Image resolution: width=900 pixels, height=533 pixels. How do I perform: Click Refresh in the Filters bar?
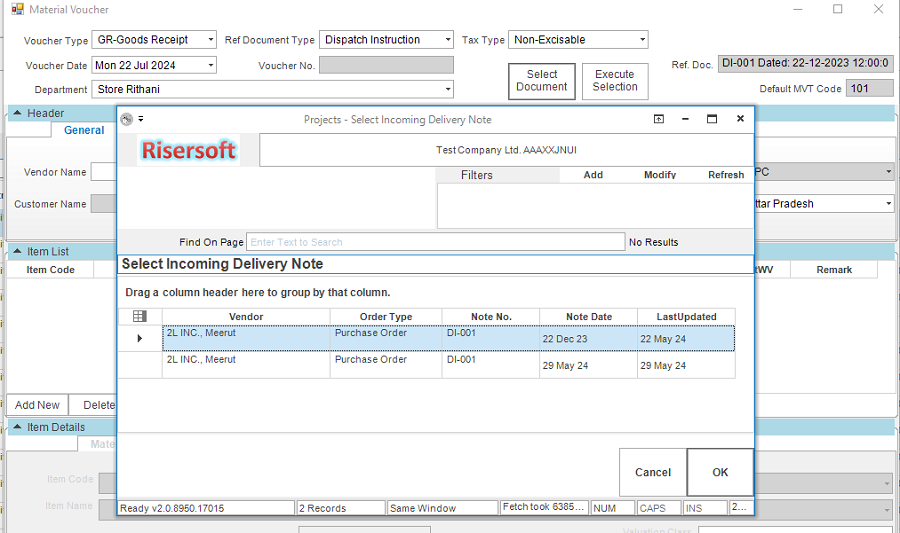(725, 175)
